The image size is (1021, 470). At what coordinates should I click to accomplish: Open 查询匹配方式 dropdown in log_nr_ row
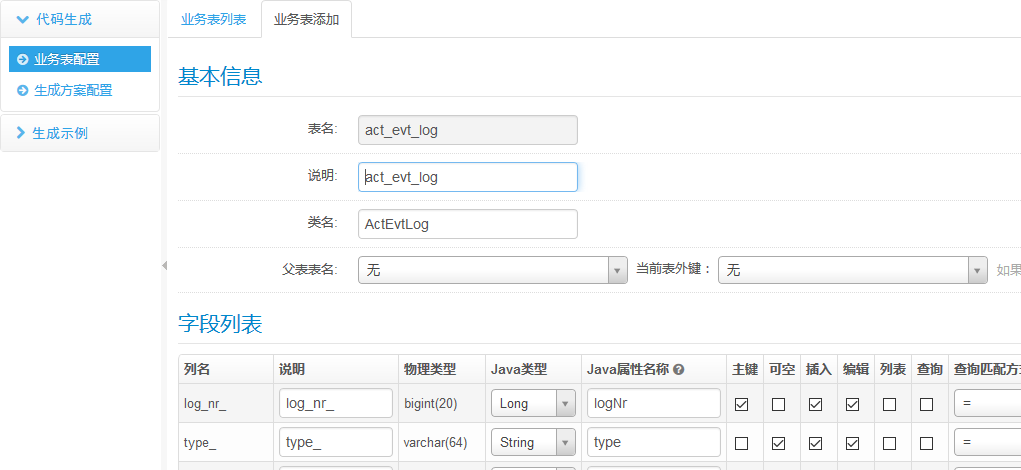pyautogui.click(x=987, y=404)
